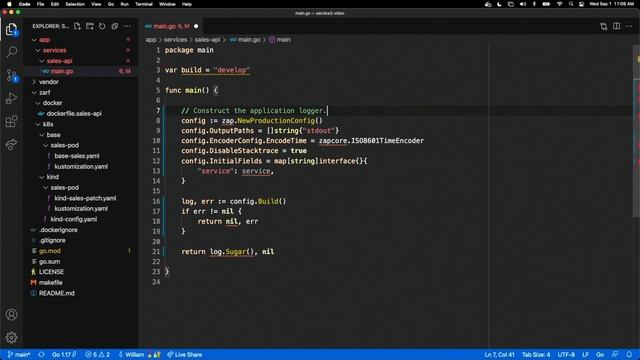The width and height of the screenshot is (640, 360).
Task: Open base-sales.yaml file
Action: pos(81,156)
